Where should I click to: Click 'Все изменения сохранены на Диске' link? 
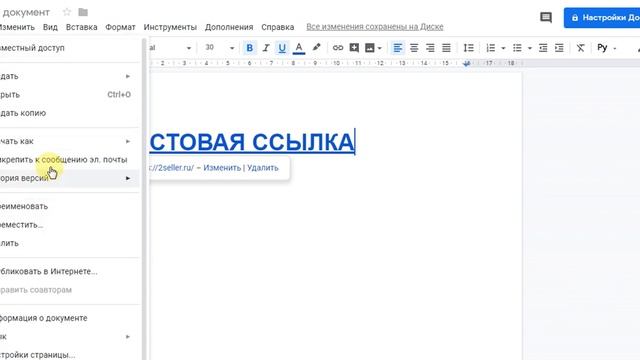coord(375,27)
